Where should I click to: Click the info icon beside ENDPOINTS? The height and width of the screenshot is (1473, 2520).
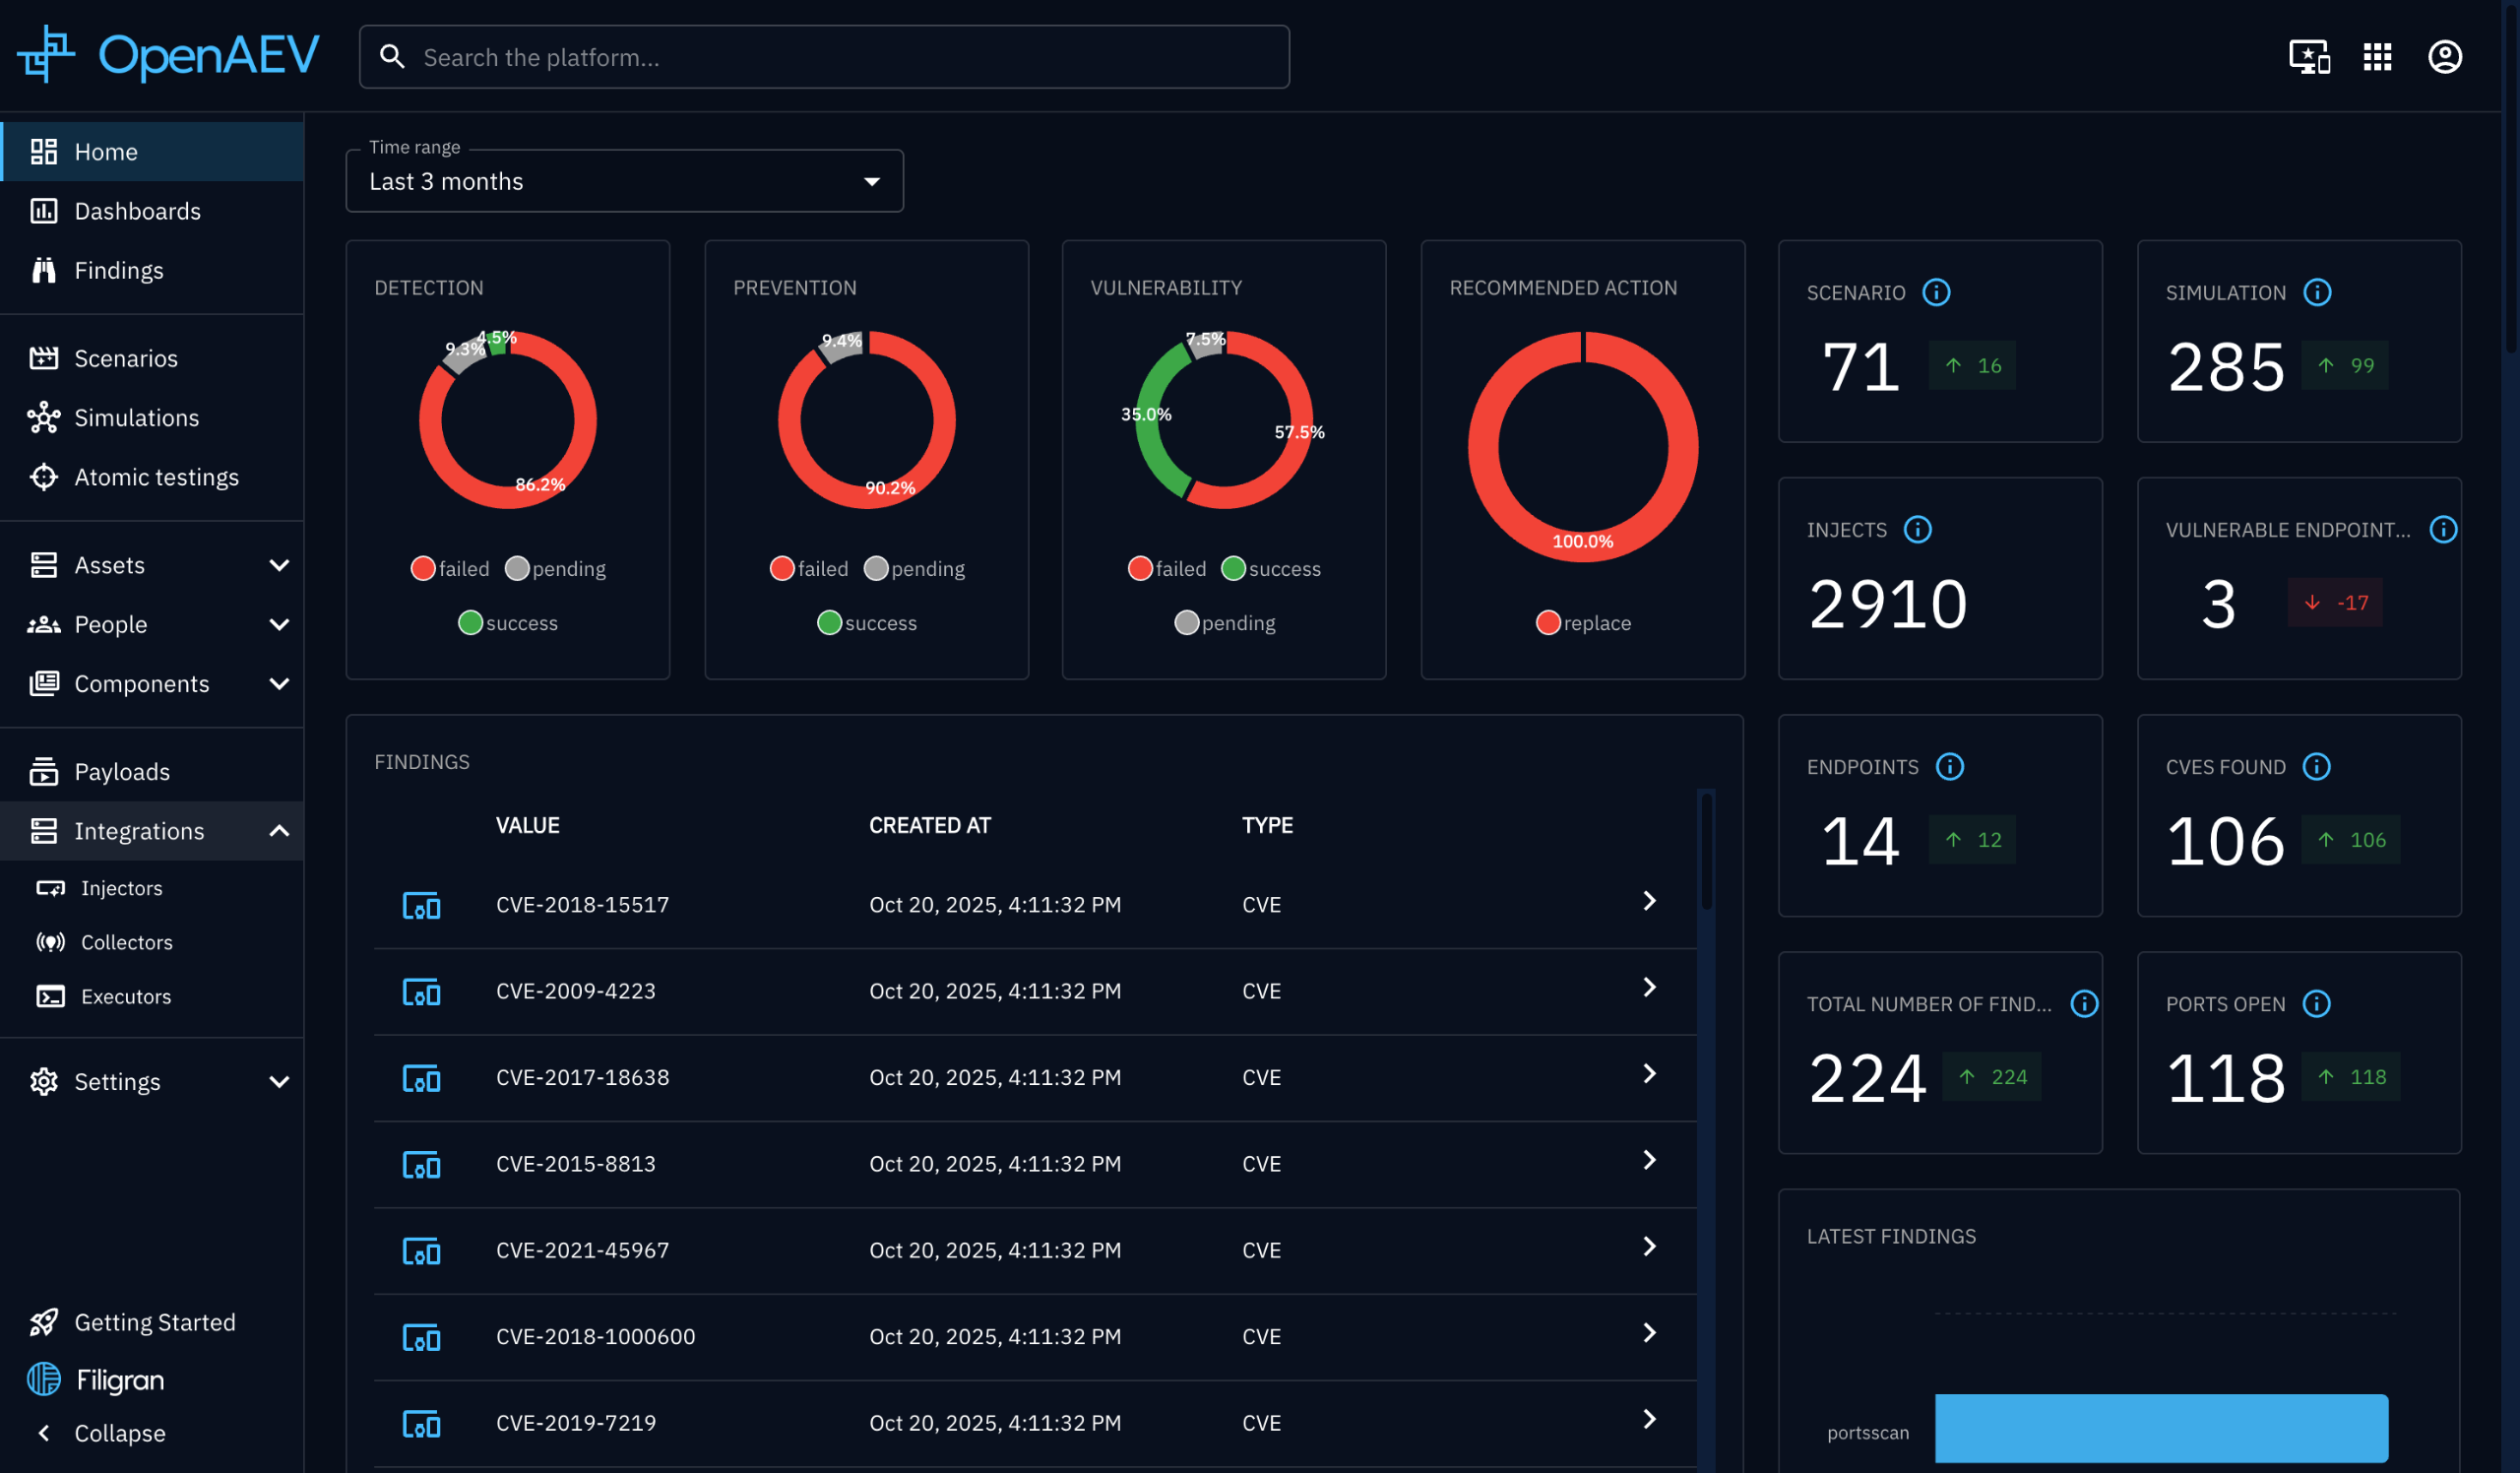1949,766
